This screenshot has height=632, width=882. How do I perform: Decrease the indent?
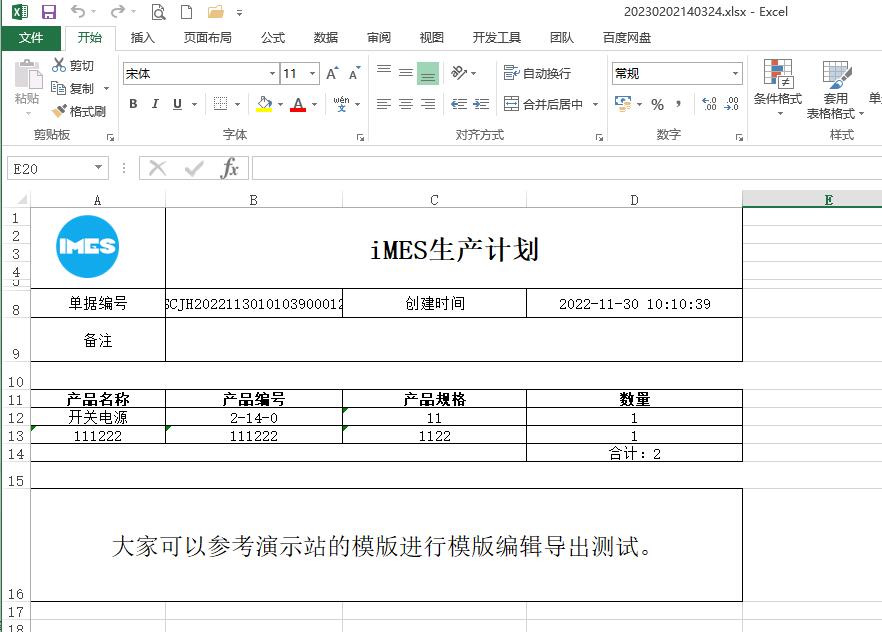tap(459, 104)
